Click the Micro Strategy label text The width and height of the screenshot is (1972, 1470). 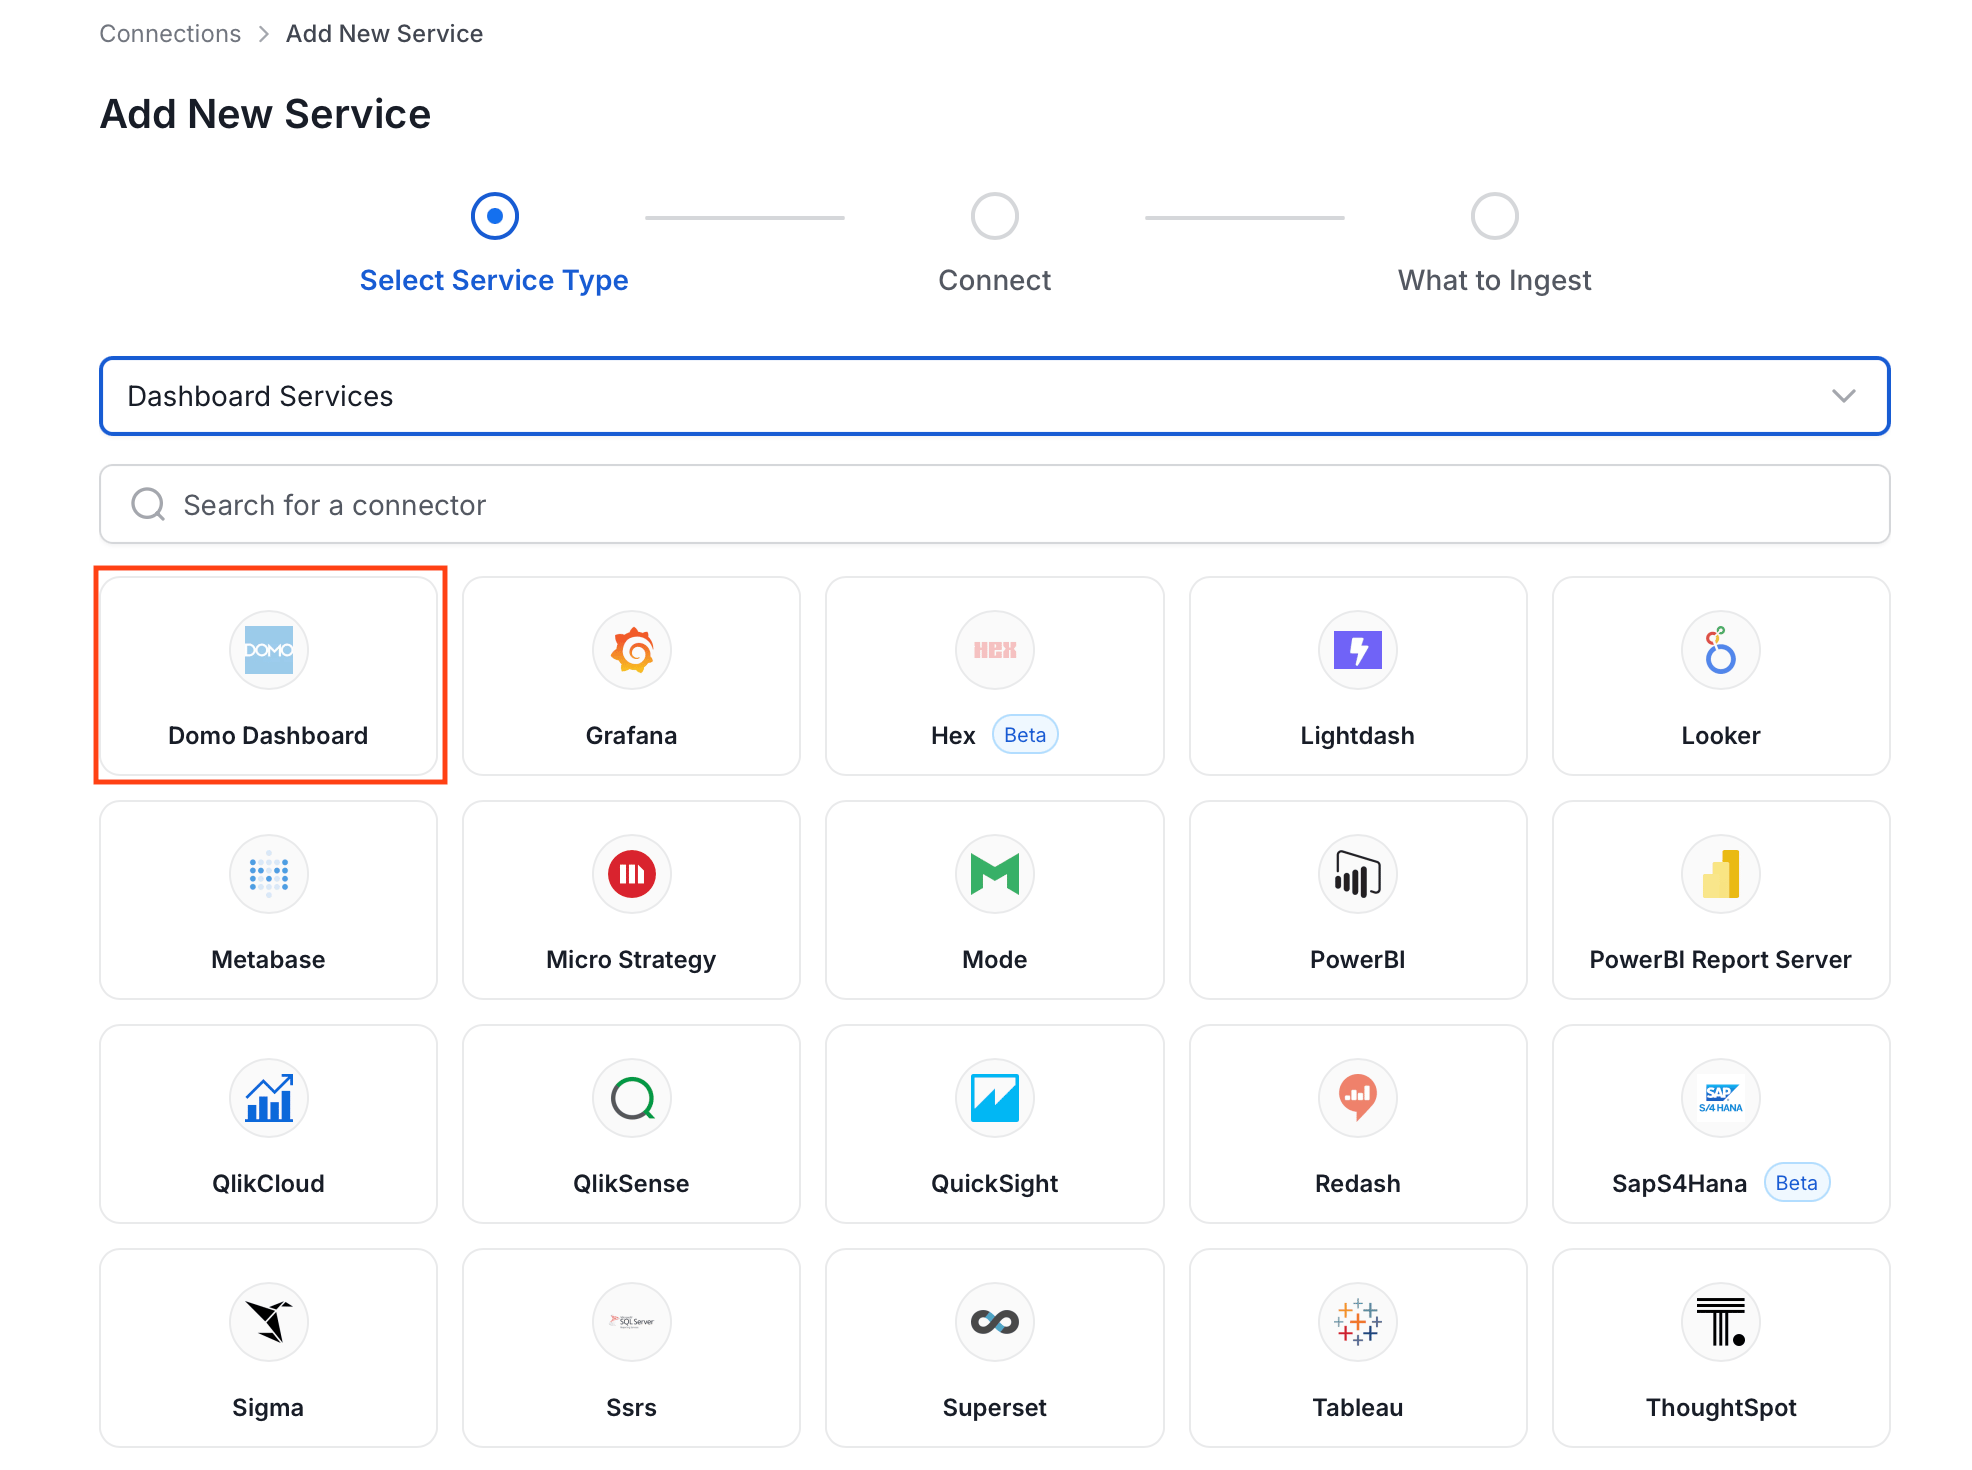(631, 959)
